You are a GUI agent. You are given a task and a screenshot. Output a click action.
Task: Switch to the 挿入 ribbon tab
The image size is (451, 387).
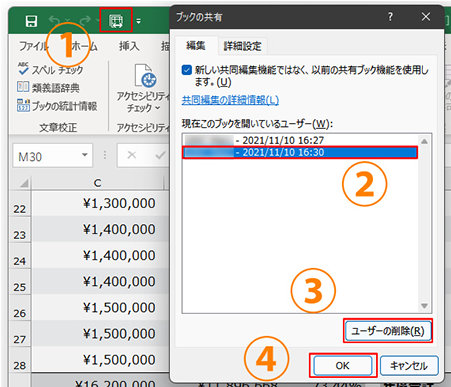[x=129, y=46]
